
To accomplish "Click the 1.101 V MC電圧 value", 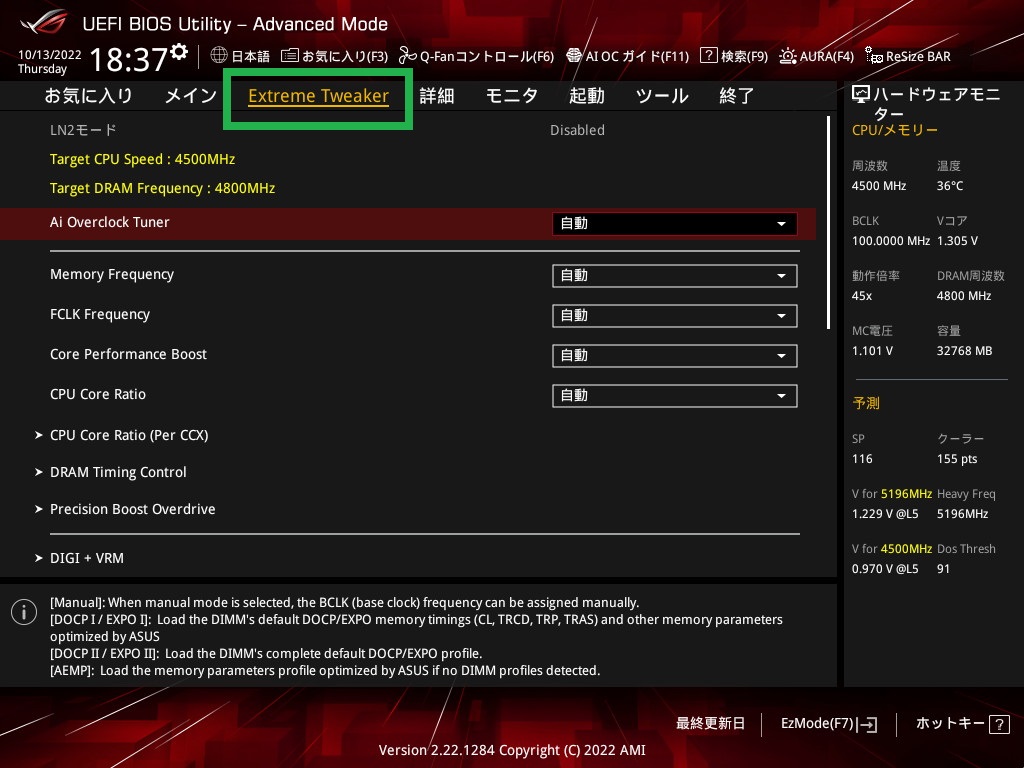I will coord(872,351).
